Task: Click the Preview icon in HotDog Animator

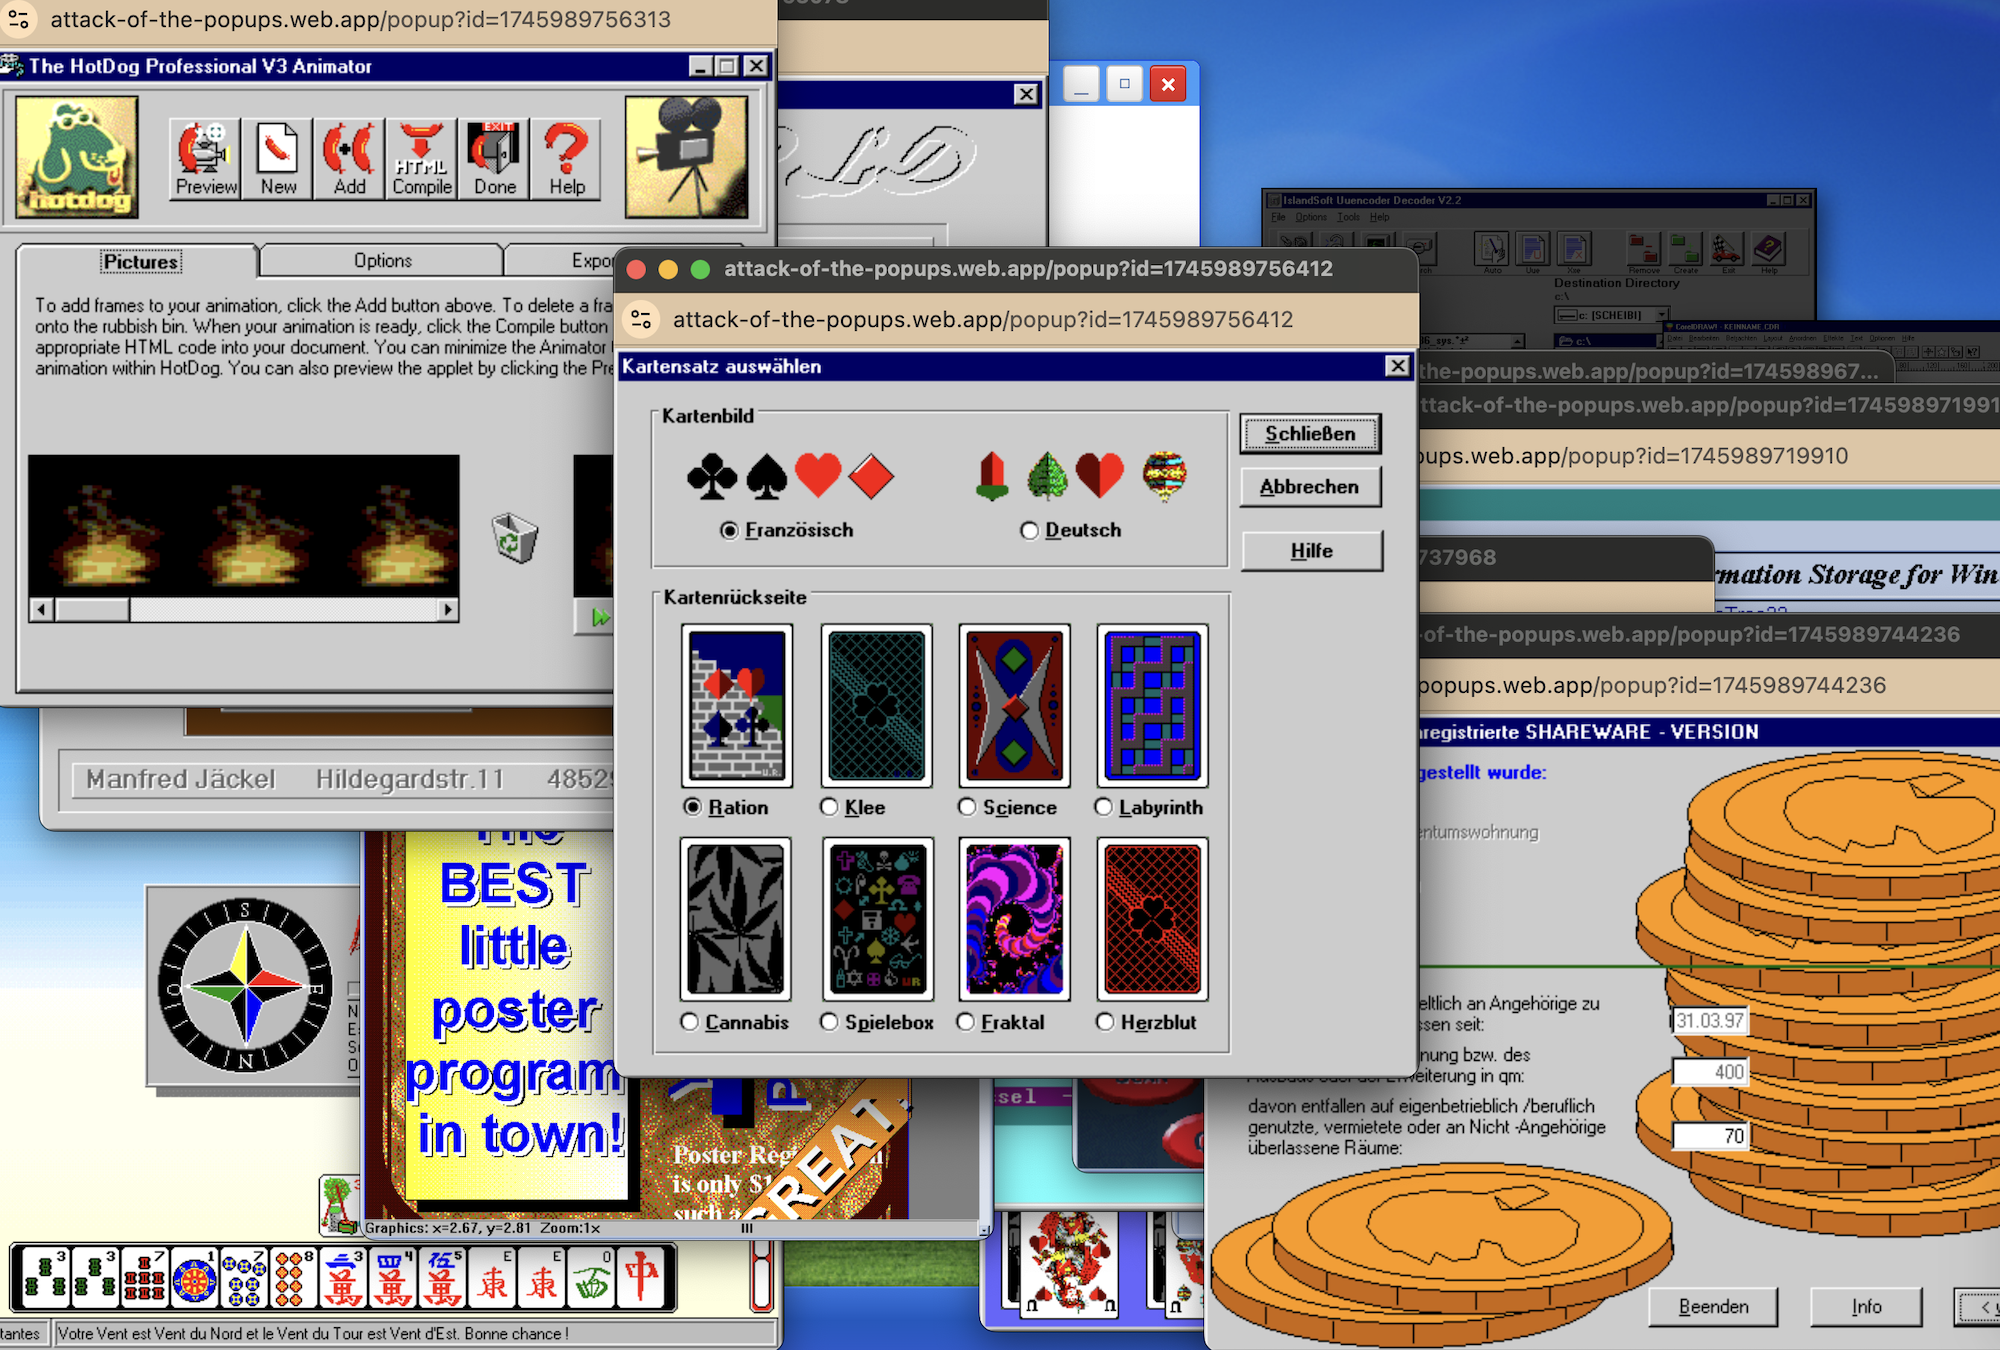Action: pos(205,159)
